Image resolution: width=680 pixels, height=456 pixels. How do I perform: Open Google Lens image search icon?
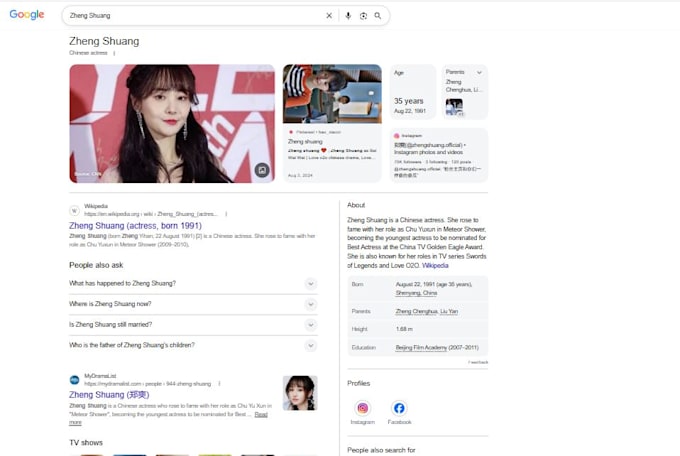coord(363,16)
